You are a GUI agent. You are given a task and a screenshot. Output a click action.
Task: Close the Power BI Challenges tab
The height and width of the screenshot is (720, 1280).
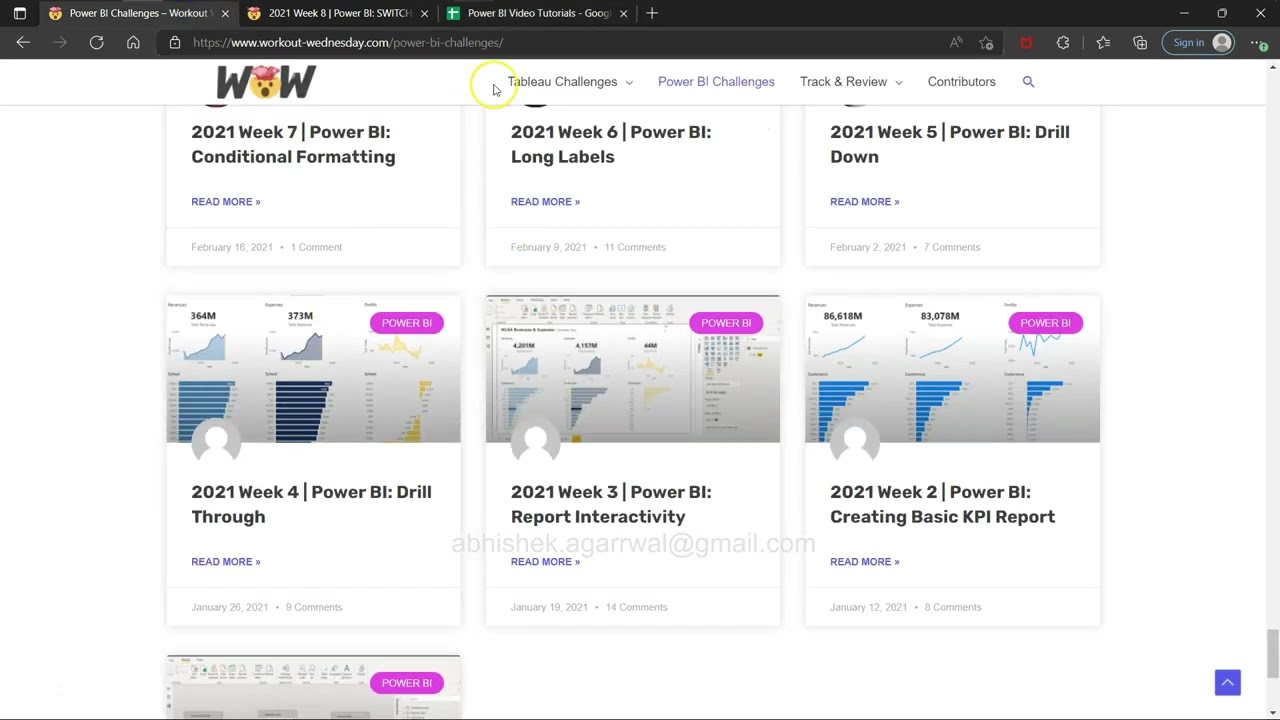tap(225, 13)
